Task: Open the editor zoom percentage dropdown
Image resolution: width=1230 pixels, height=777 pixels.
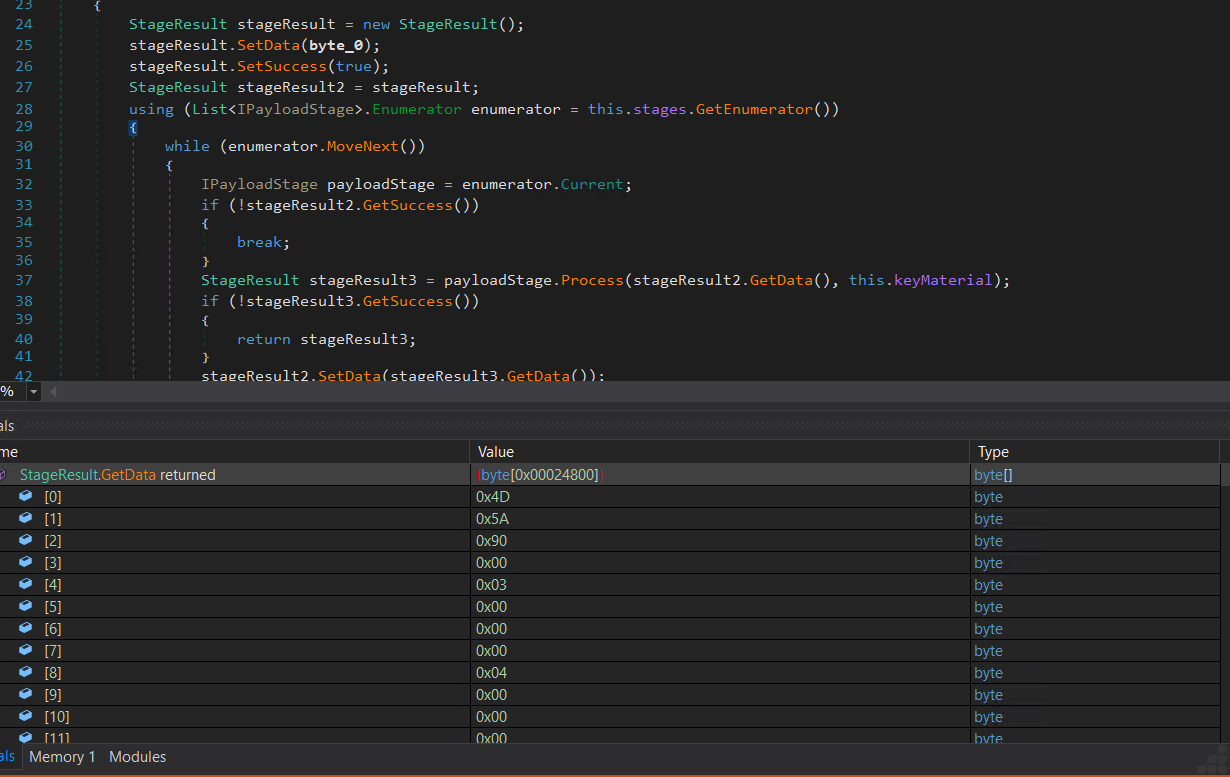Action: (x=34, y=392)
